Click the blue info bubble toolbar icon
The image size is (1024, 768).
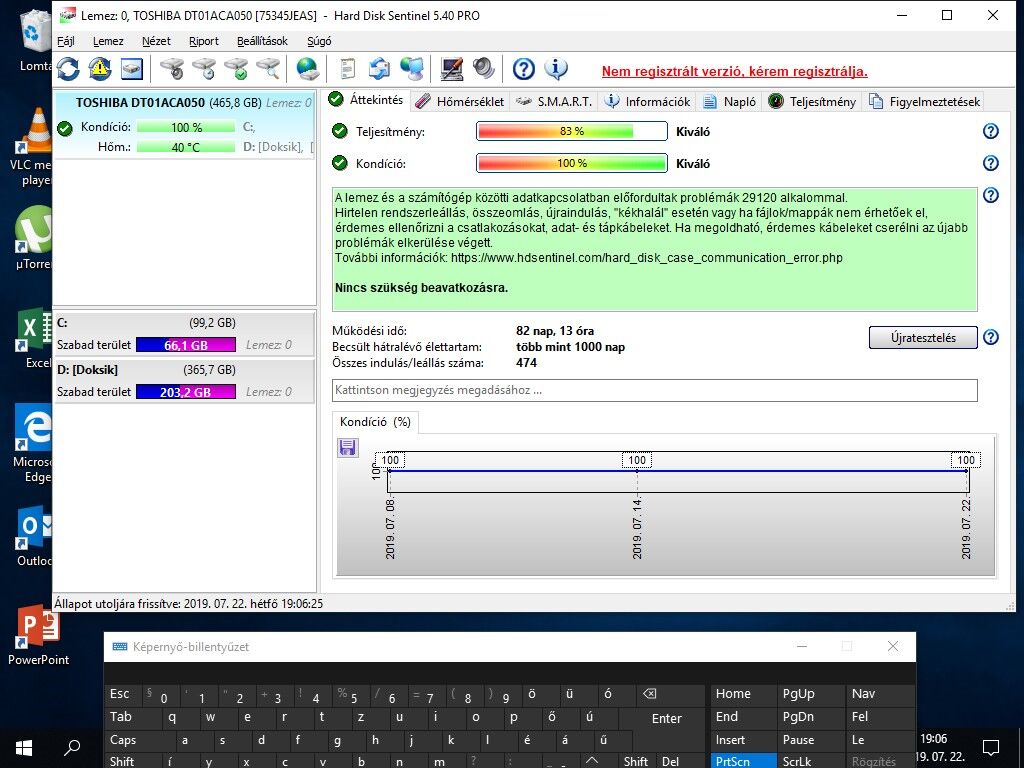(x=556, y=69)
